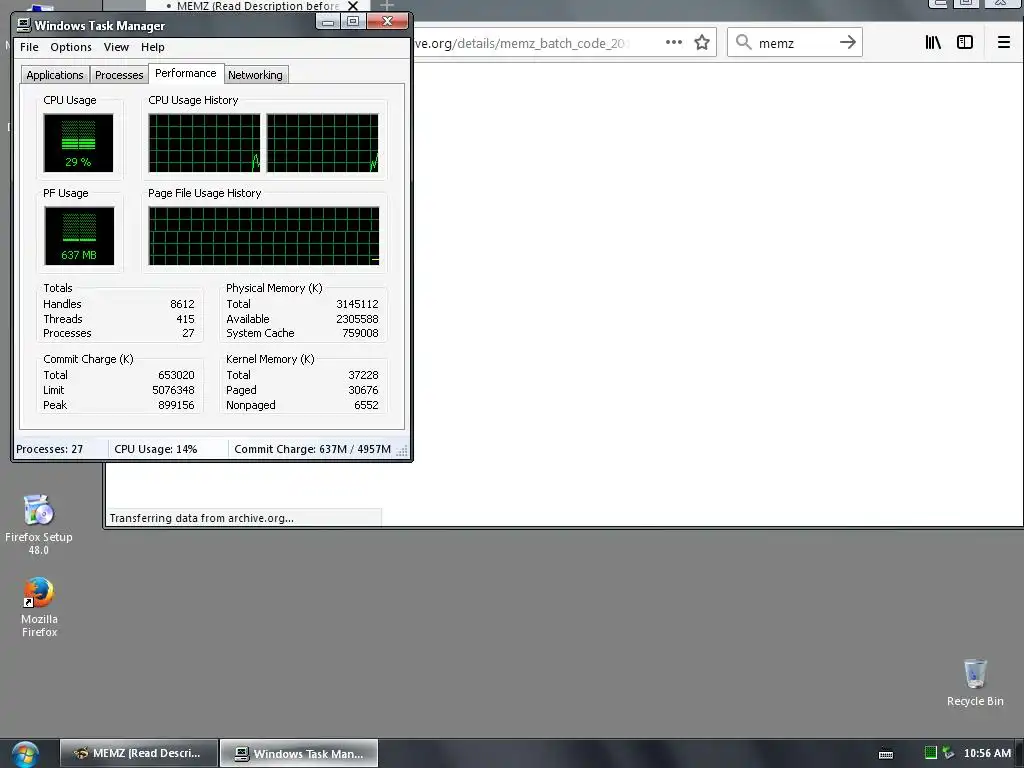1024x768 pixels.
Task: Maximize the Windows Task Manager window
Action: [x=353, y=22]
